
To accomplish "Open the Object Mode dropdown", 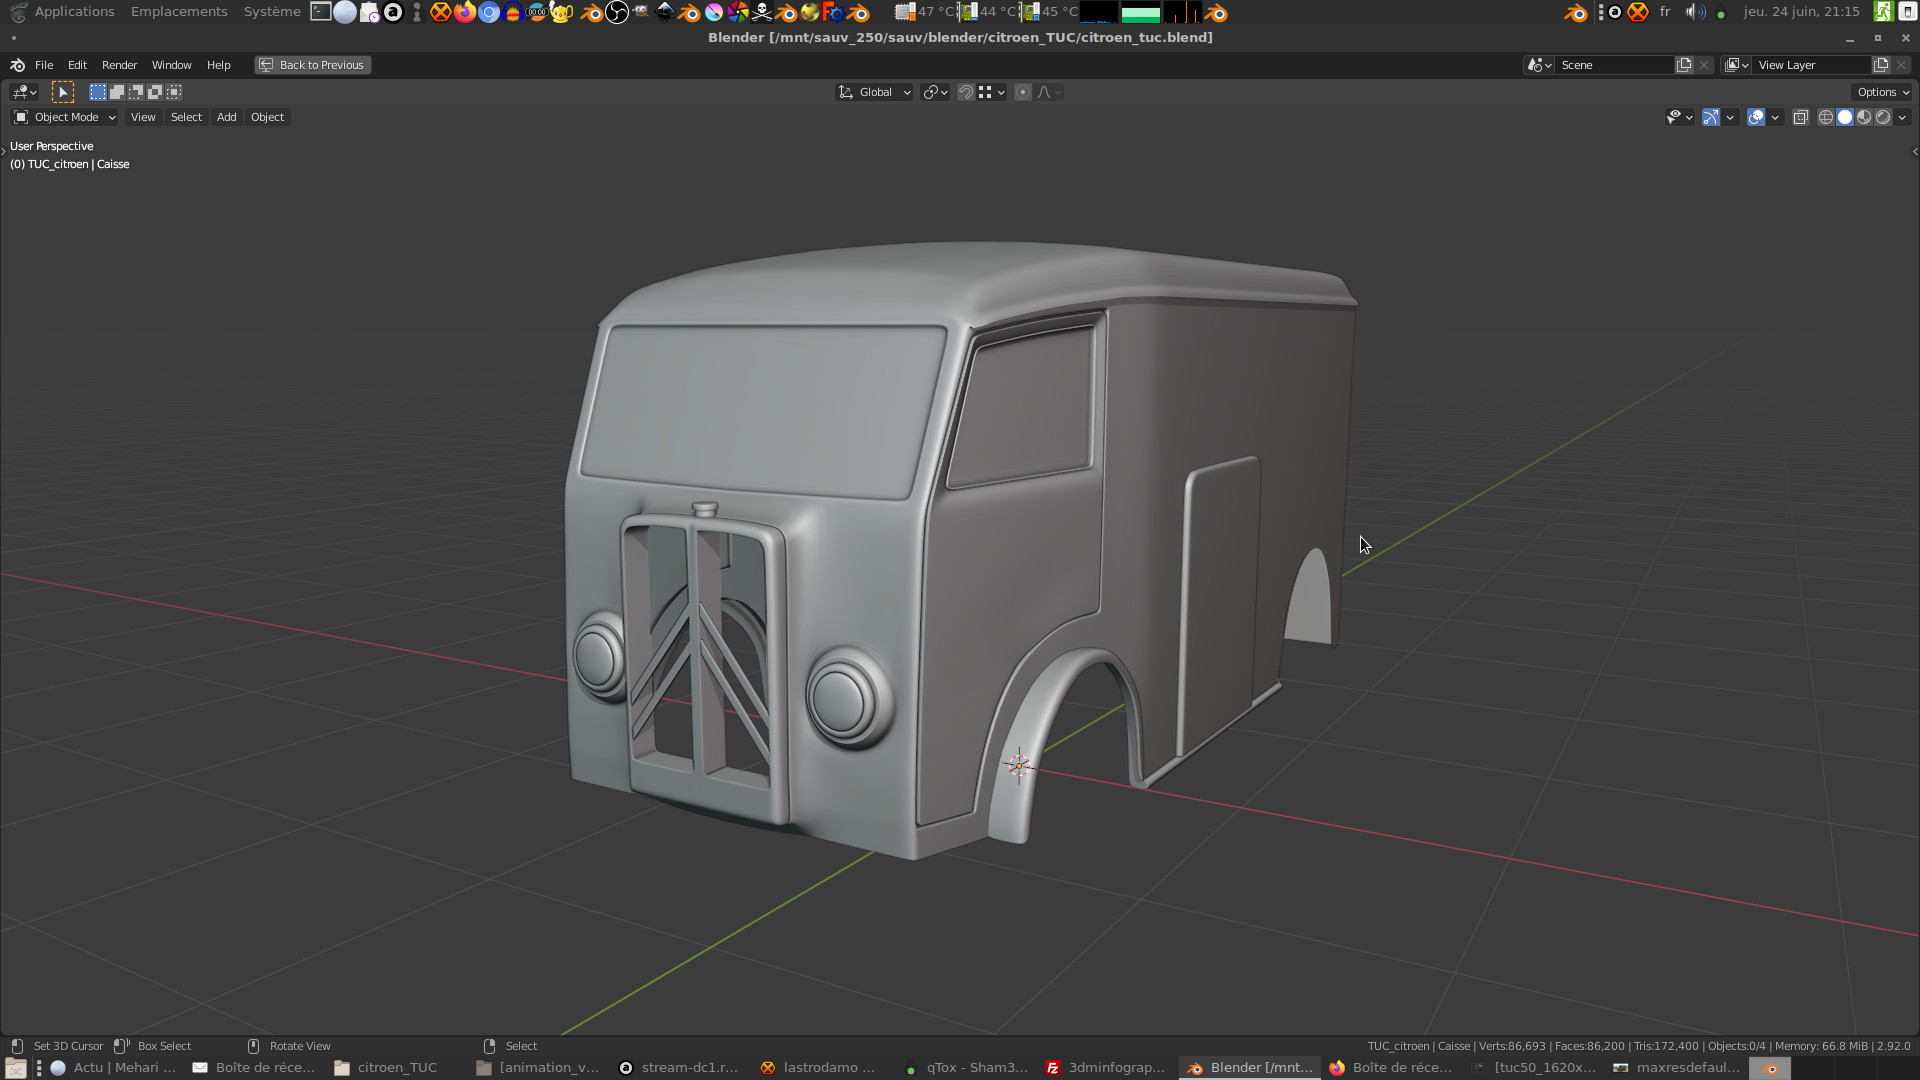I will 65,117.
